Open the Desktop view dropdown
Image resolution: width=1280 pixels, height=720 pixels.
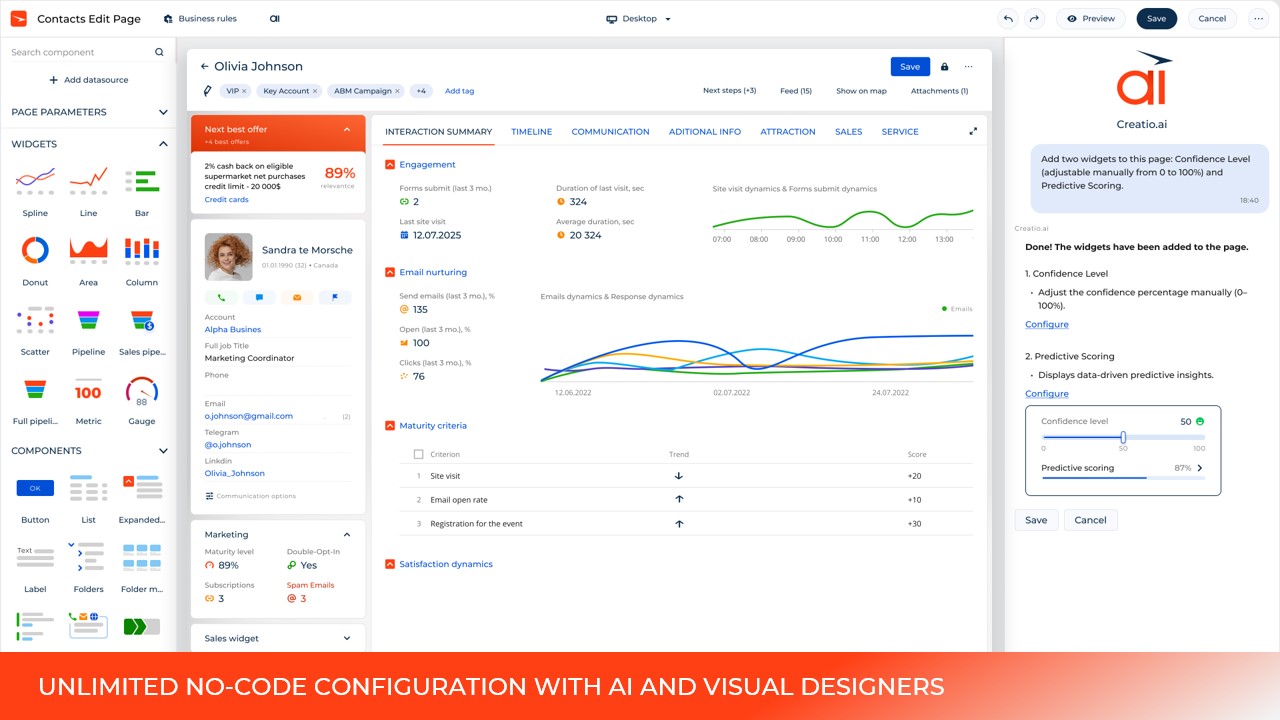(x=639, y=19)
